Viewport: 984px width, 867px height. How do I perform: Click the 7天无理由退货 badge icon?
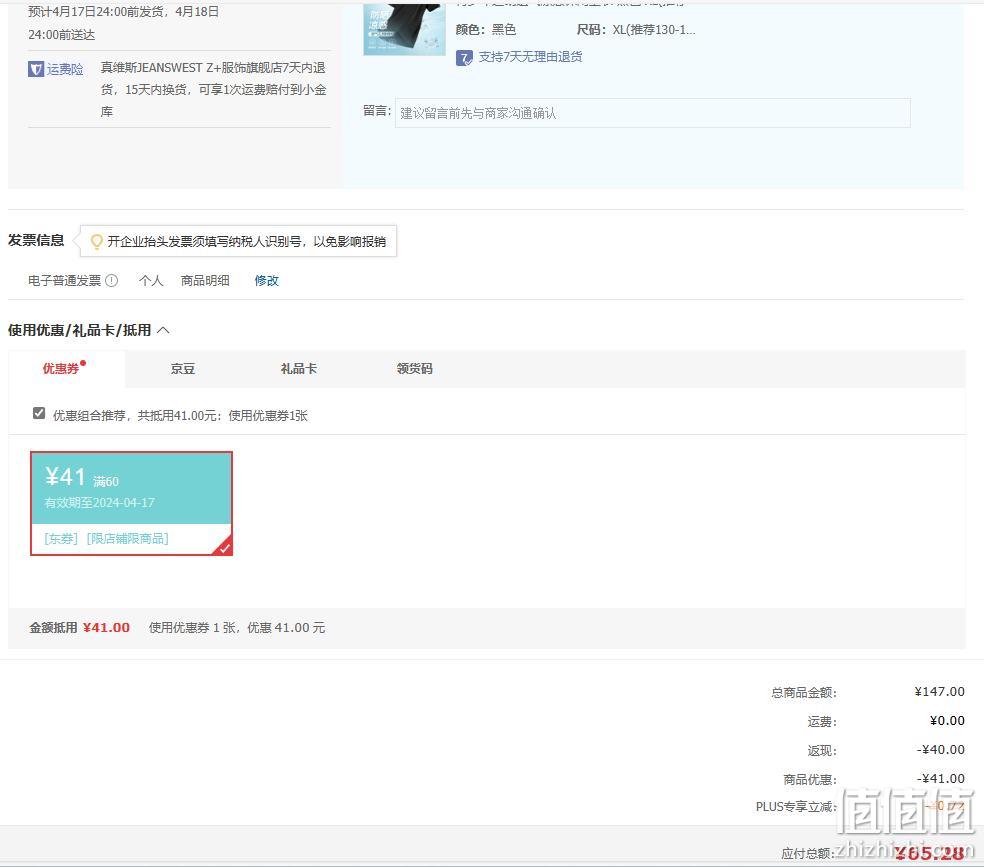(x=464, y=58)
